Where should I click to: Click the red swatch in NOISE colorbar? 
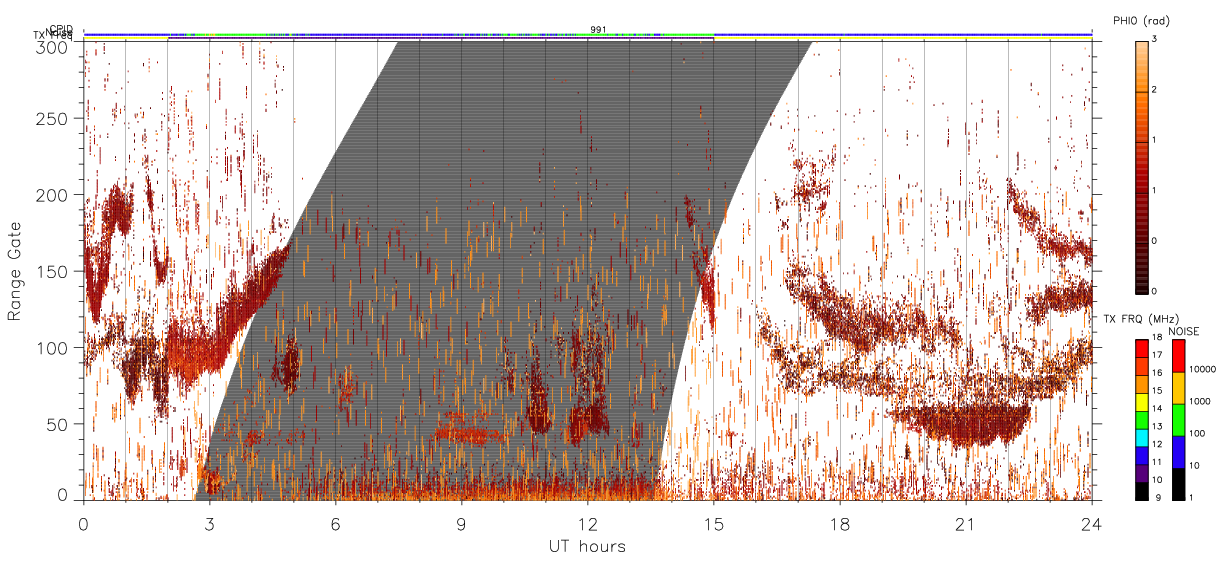[1179, 356]
